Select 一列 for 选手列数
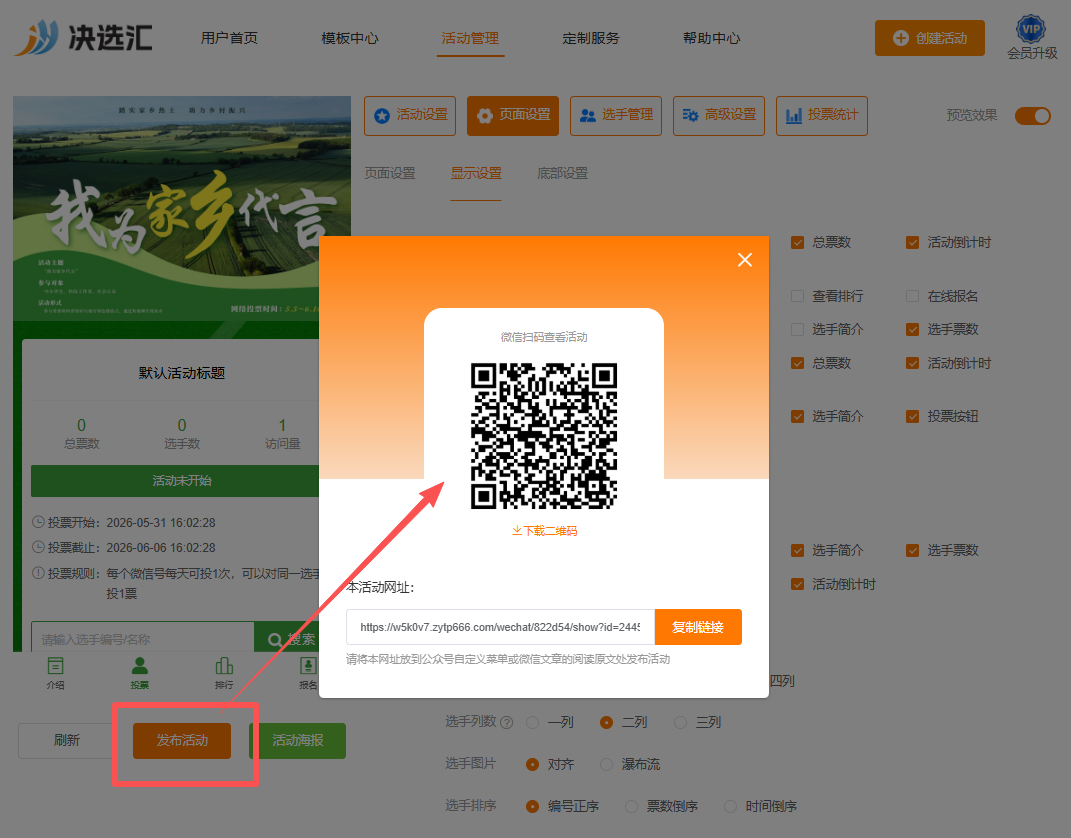 pos(533,723)
